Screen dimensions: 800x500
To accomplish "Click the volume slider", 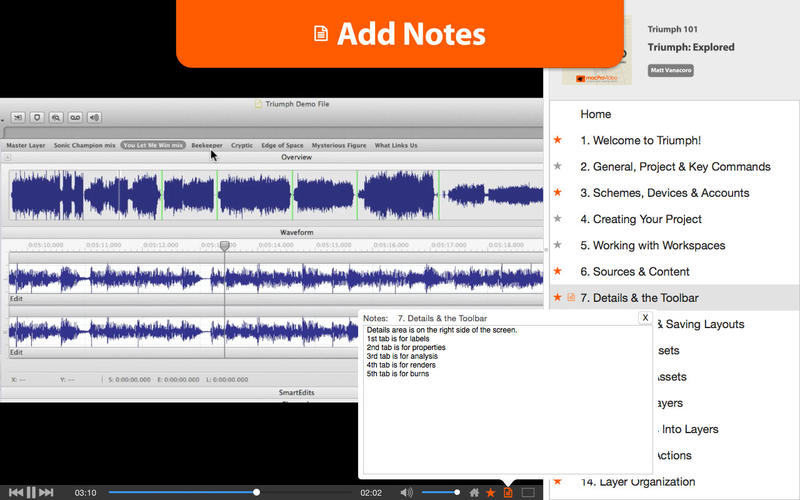I will point(440,492).
